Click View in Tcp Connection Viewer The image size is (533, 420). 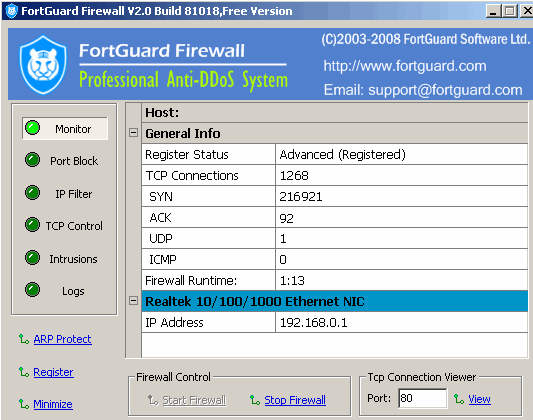tap(479, 399)
